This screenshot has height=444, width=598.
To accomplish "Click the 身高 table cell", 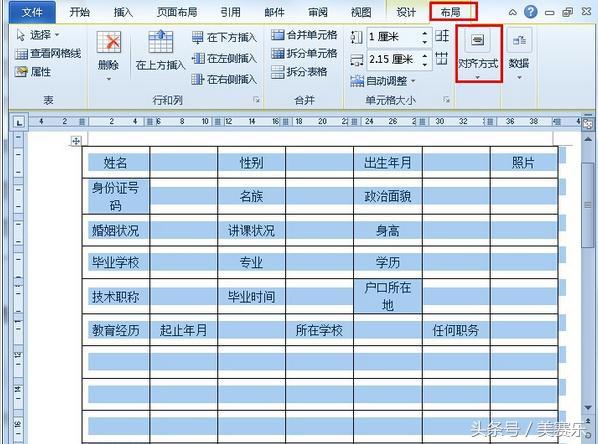I will pyautogui.click(x=387, y=230).
